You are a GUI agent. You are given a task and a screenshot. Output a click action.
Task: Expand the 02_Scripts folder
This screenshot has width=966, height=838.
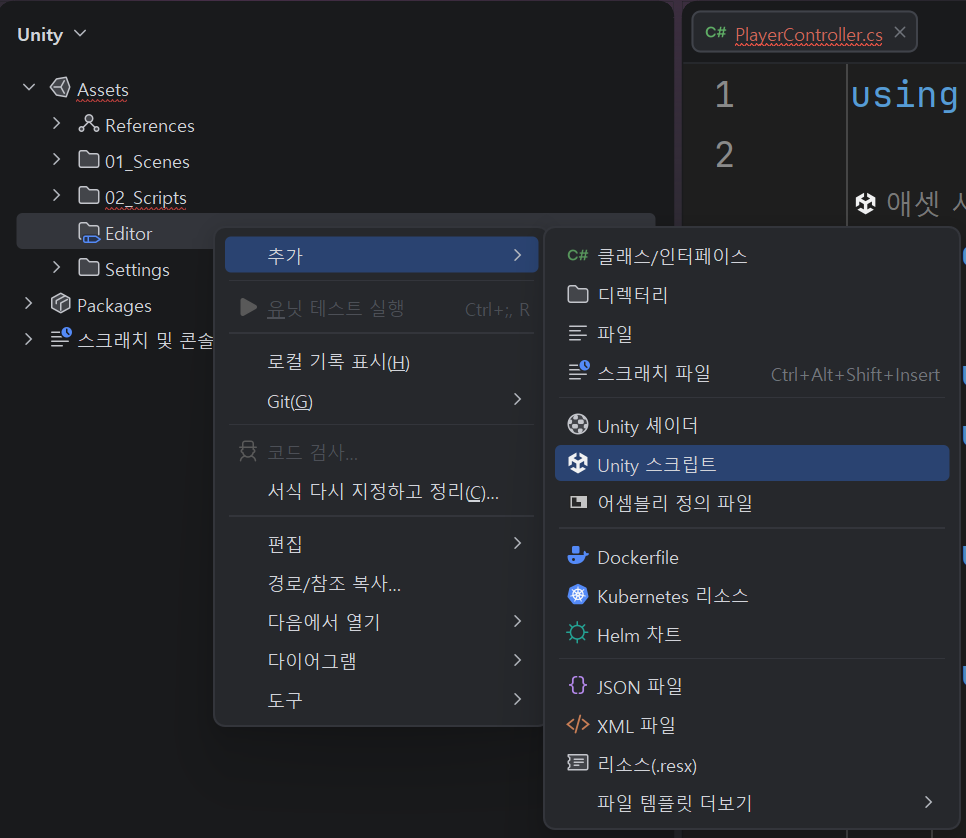pyautogui.click(x=57, y=195)
